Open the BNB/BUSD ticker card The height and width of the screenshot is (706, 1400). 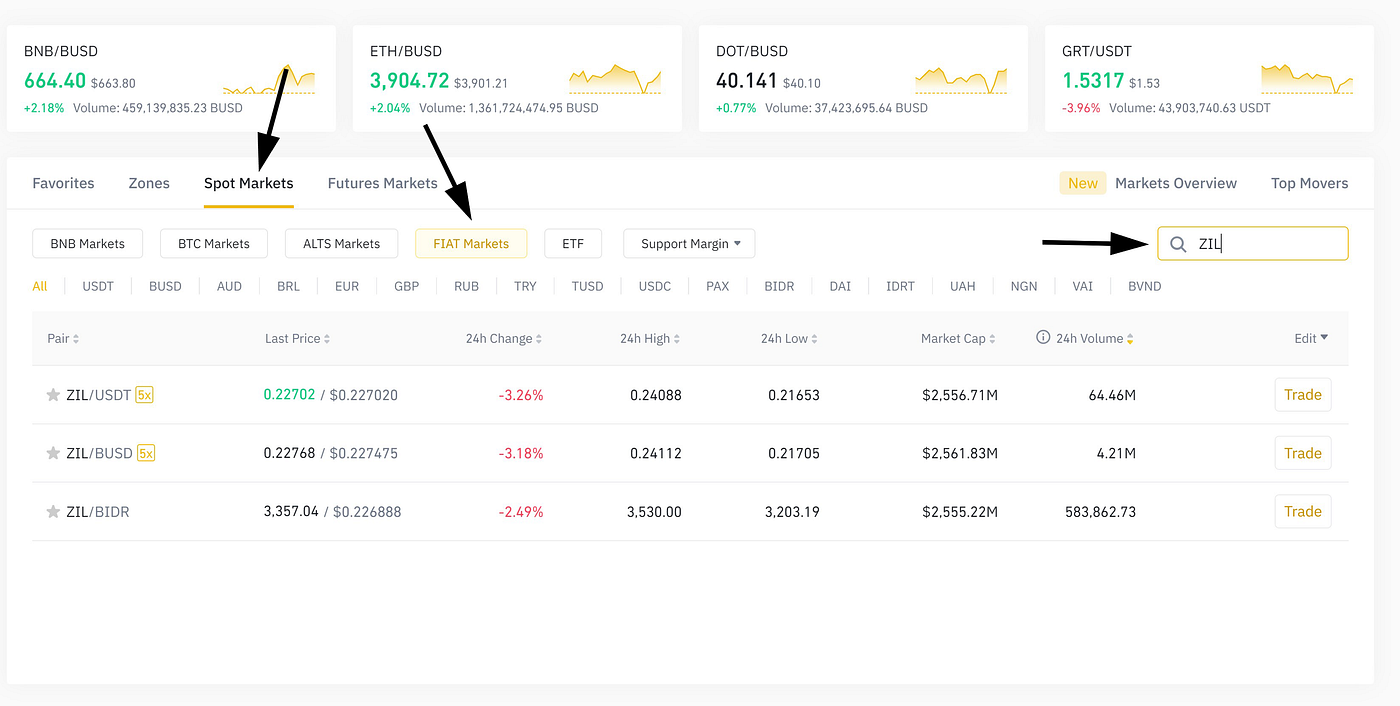171,79
